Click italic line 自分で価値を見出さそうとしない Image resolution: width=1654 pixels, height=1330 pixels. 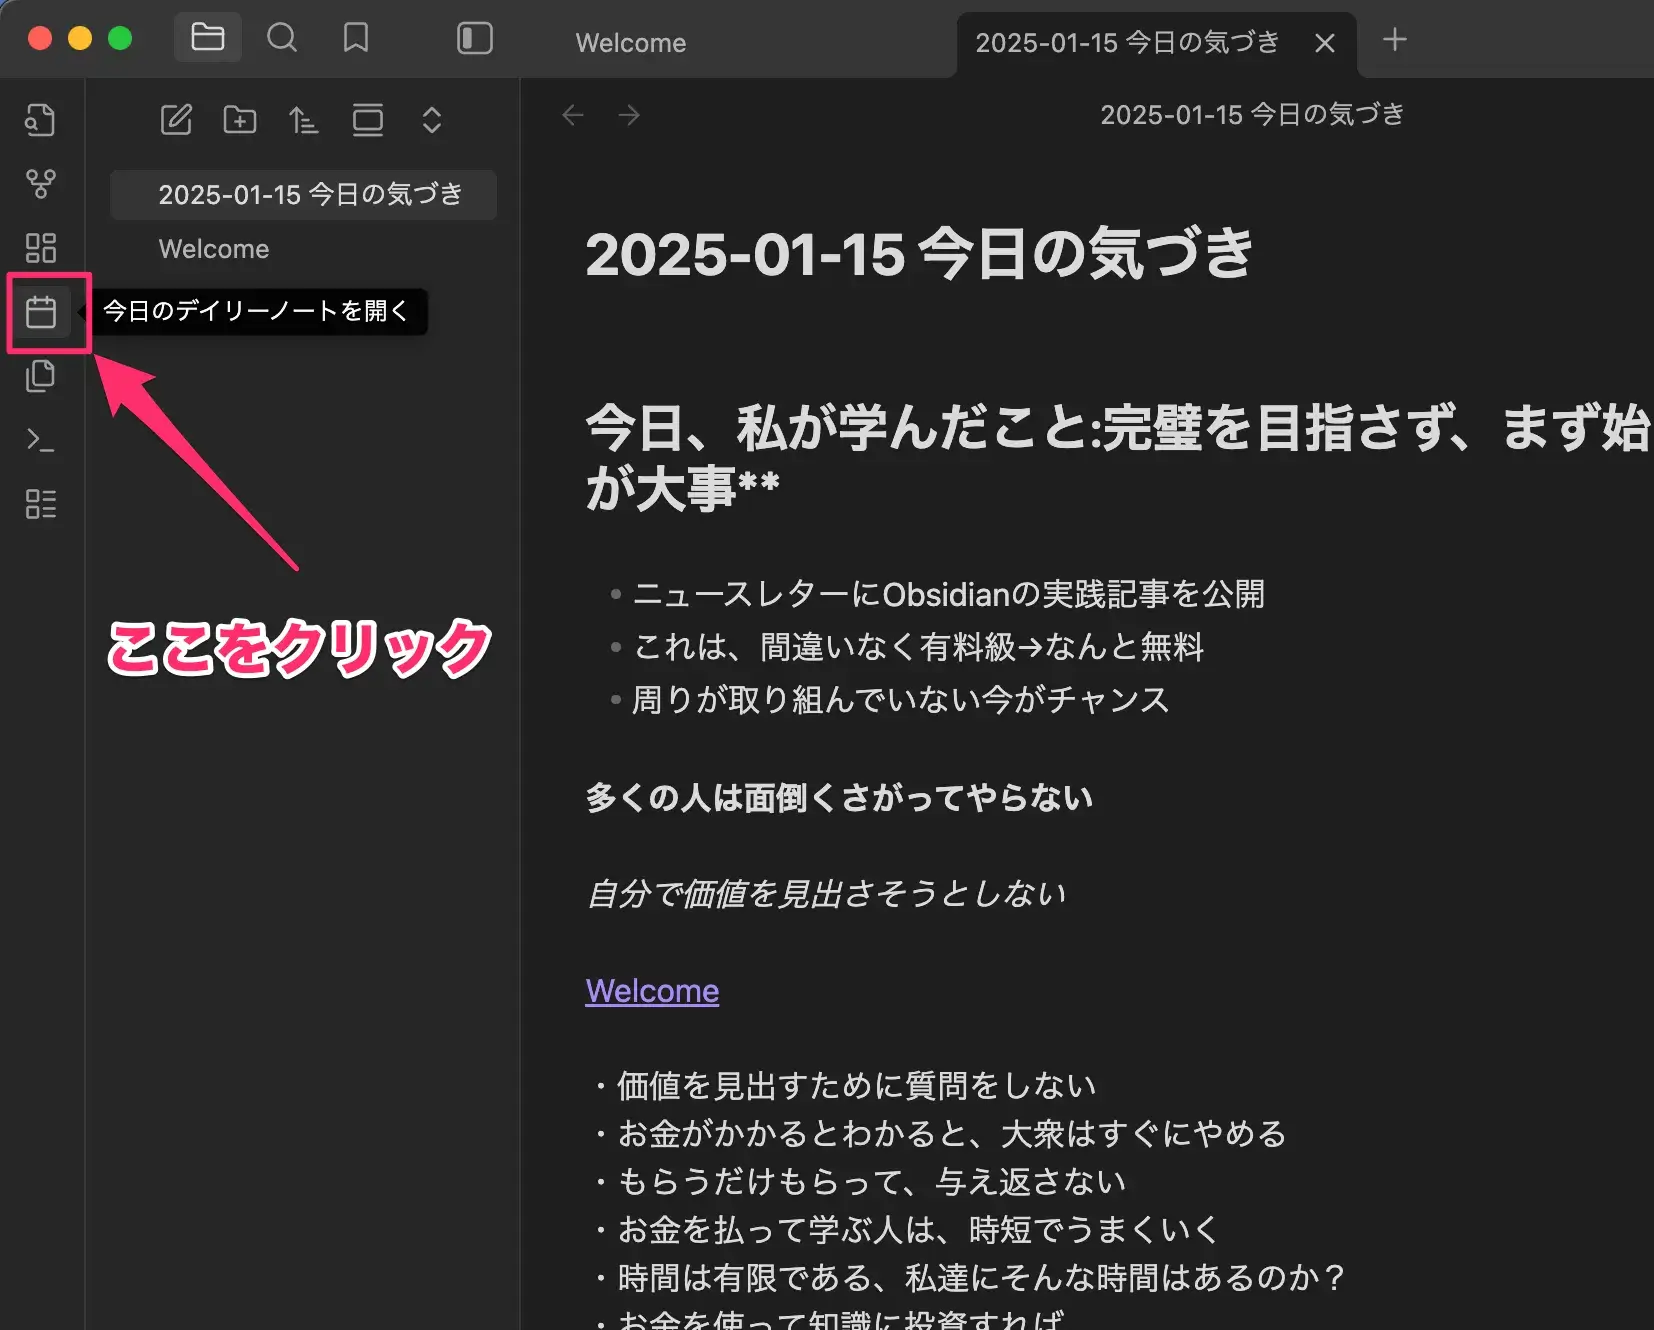coord(826,893)
